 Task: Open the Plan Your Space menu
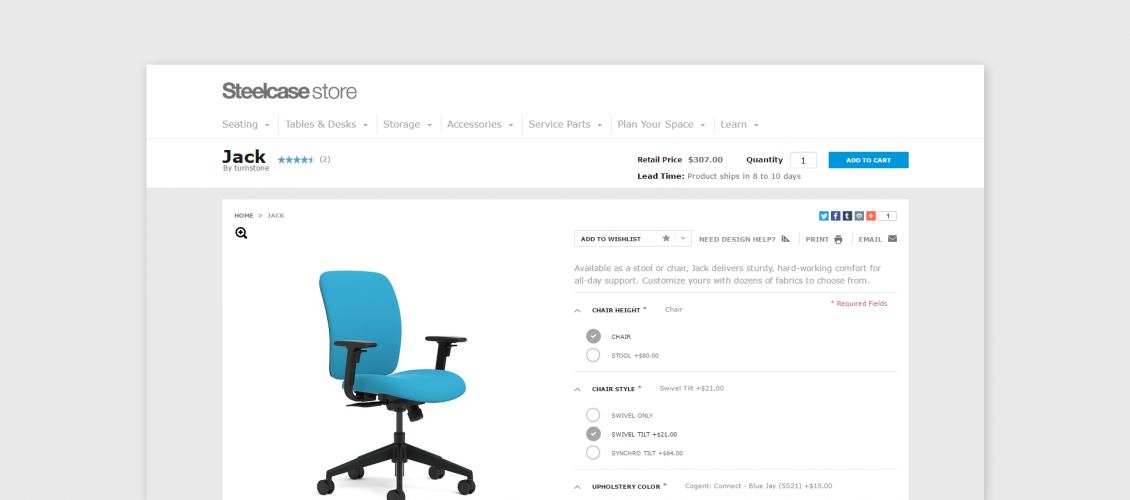click(661, 125)
